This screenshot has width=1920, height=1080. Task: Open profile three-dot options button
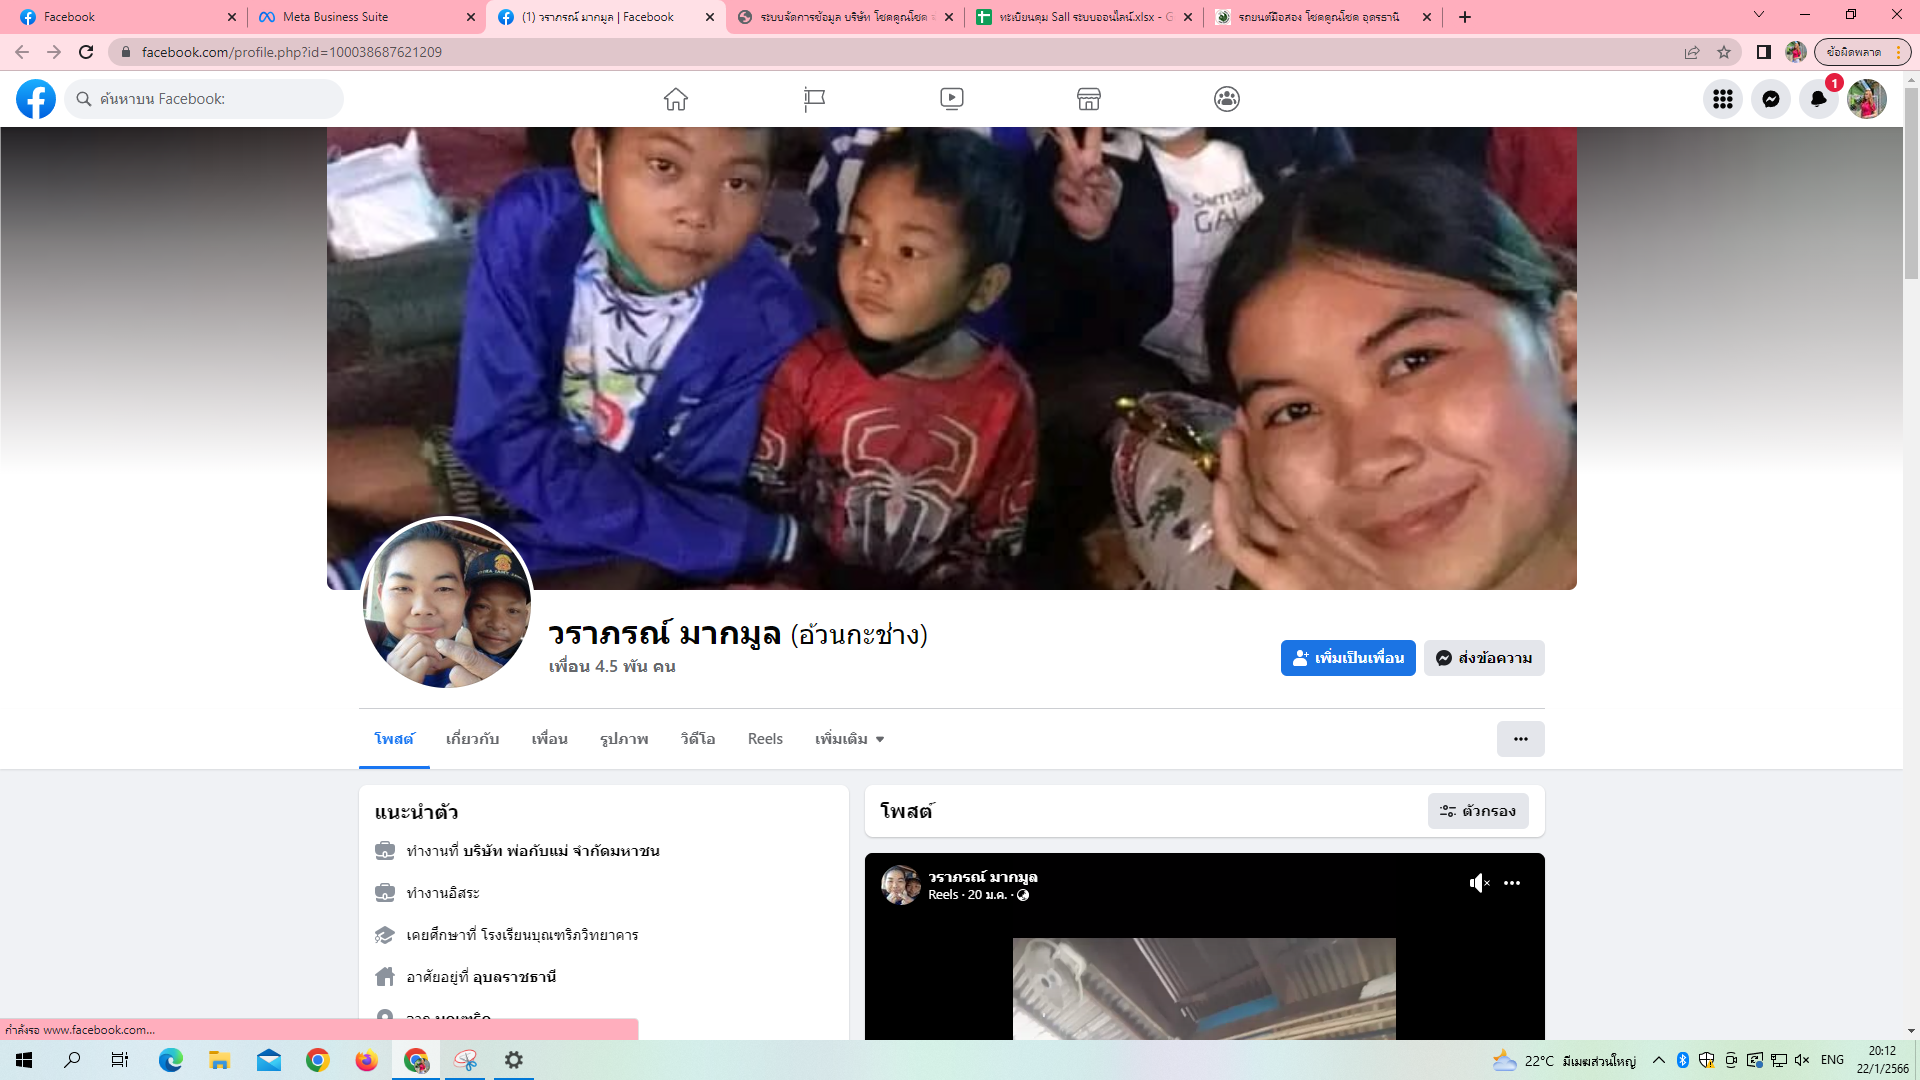coord(1520,739)
